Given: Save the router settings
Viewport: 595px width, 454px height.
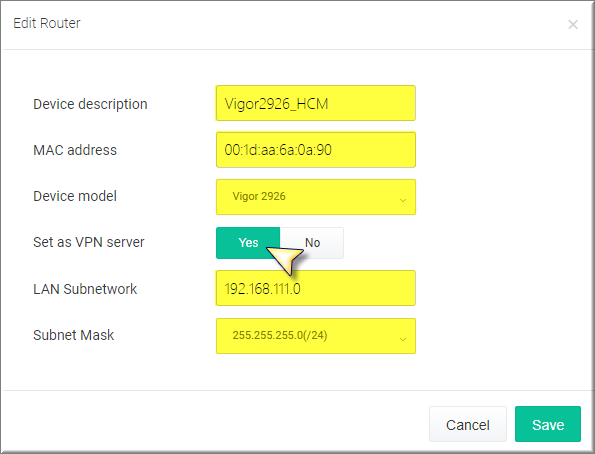Looking at the screenshot, I should [x=548, y=424].
